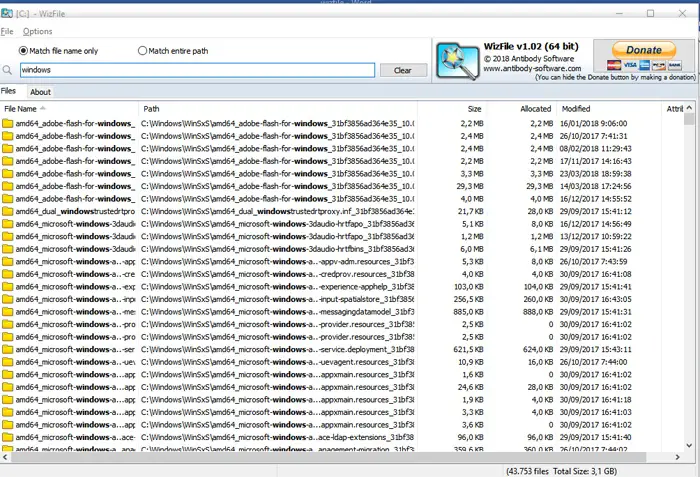Image resolution: width=700 pixels, height=477 pixels.
Task: Select the input-spatialstore path entry
Action: [278, 299]
